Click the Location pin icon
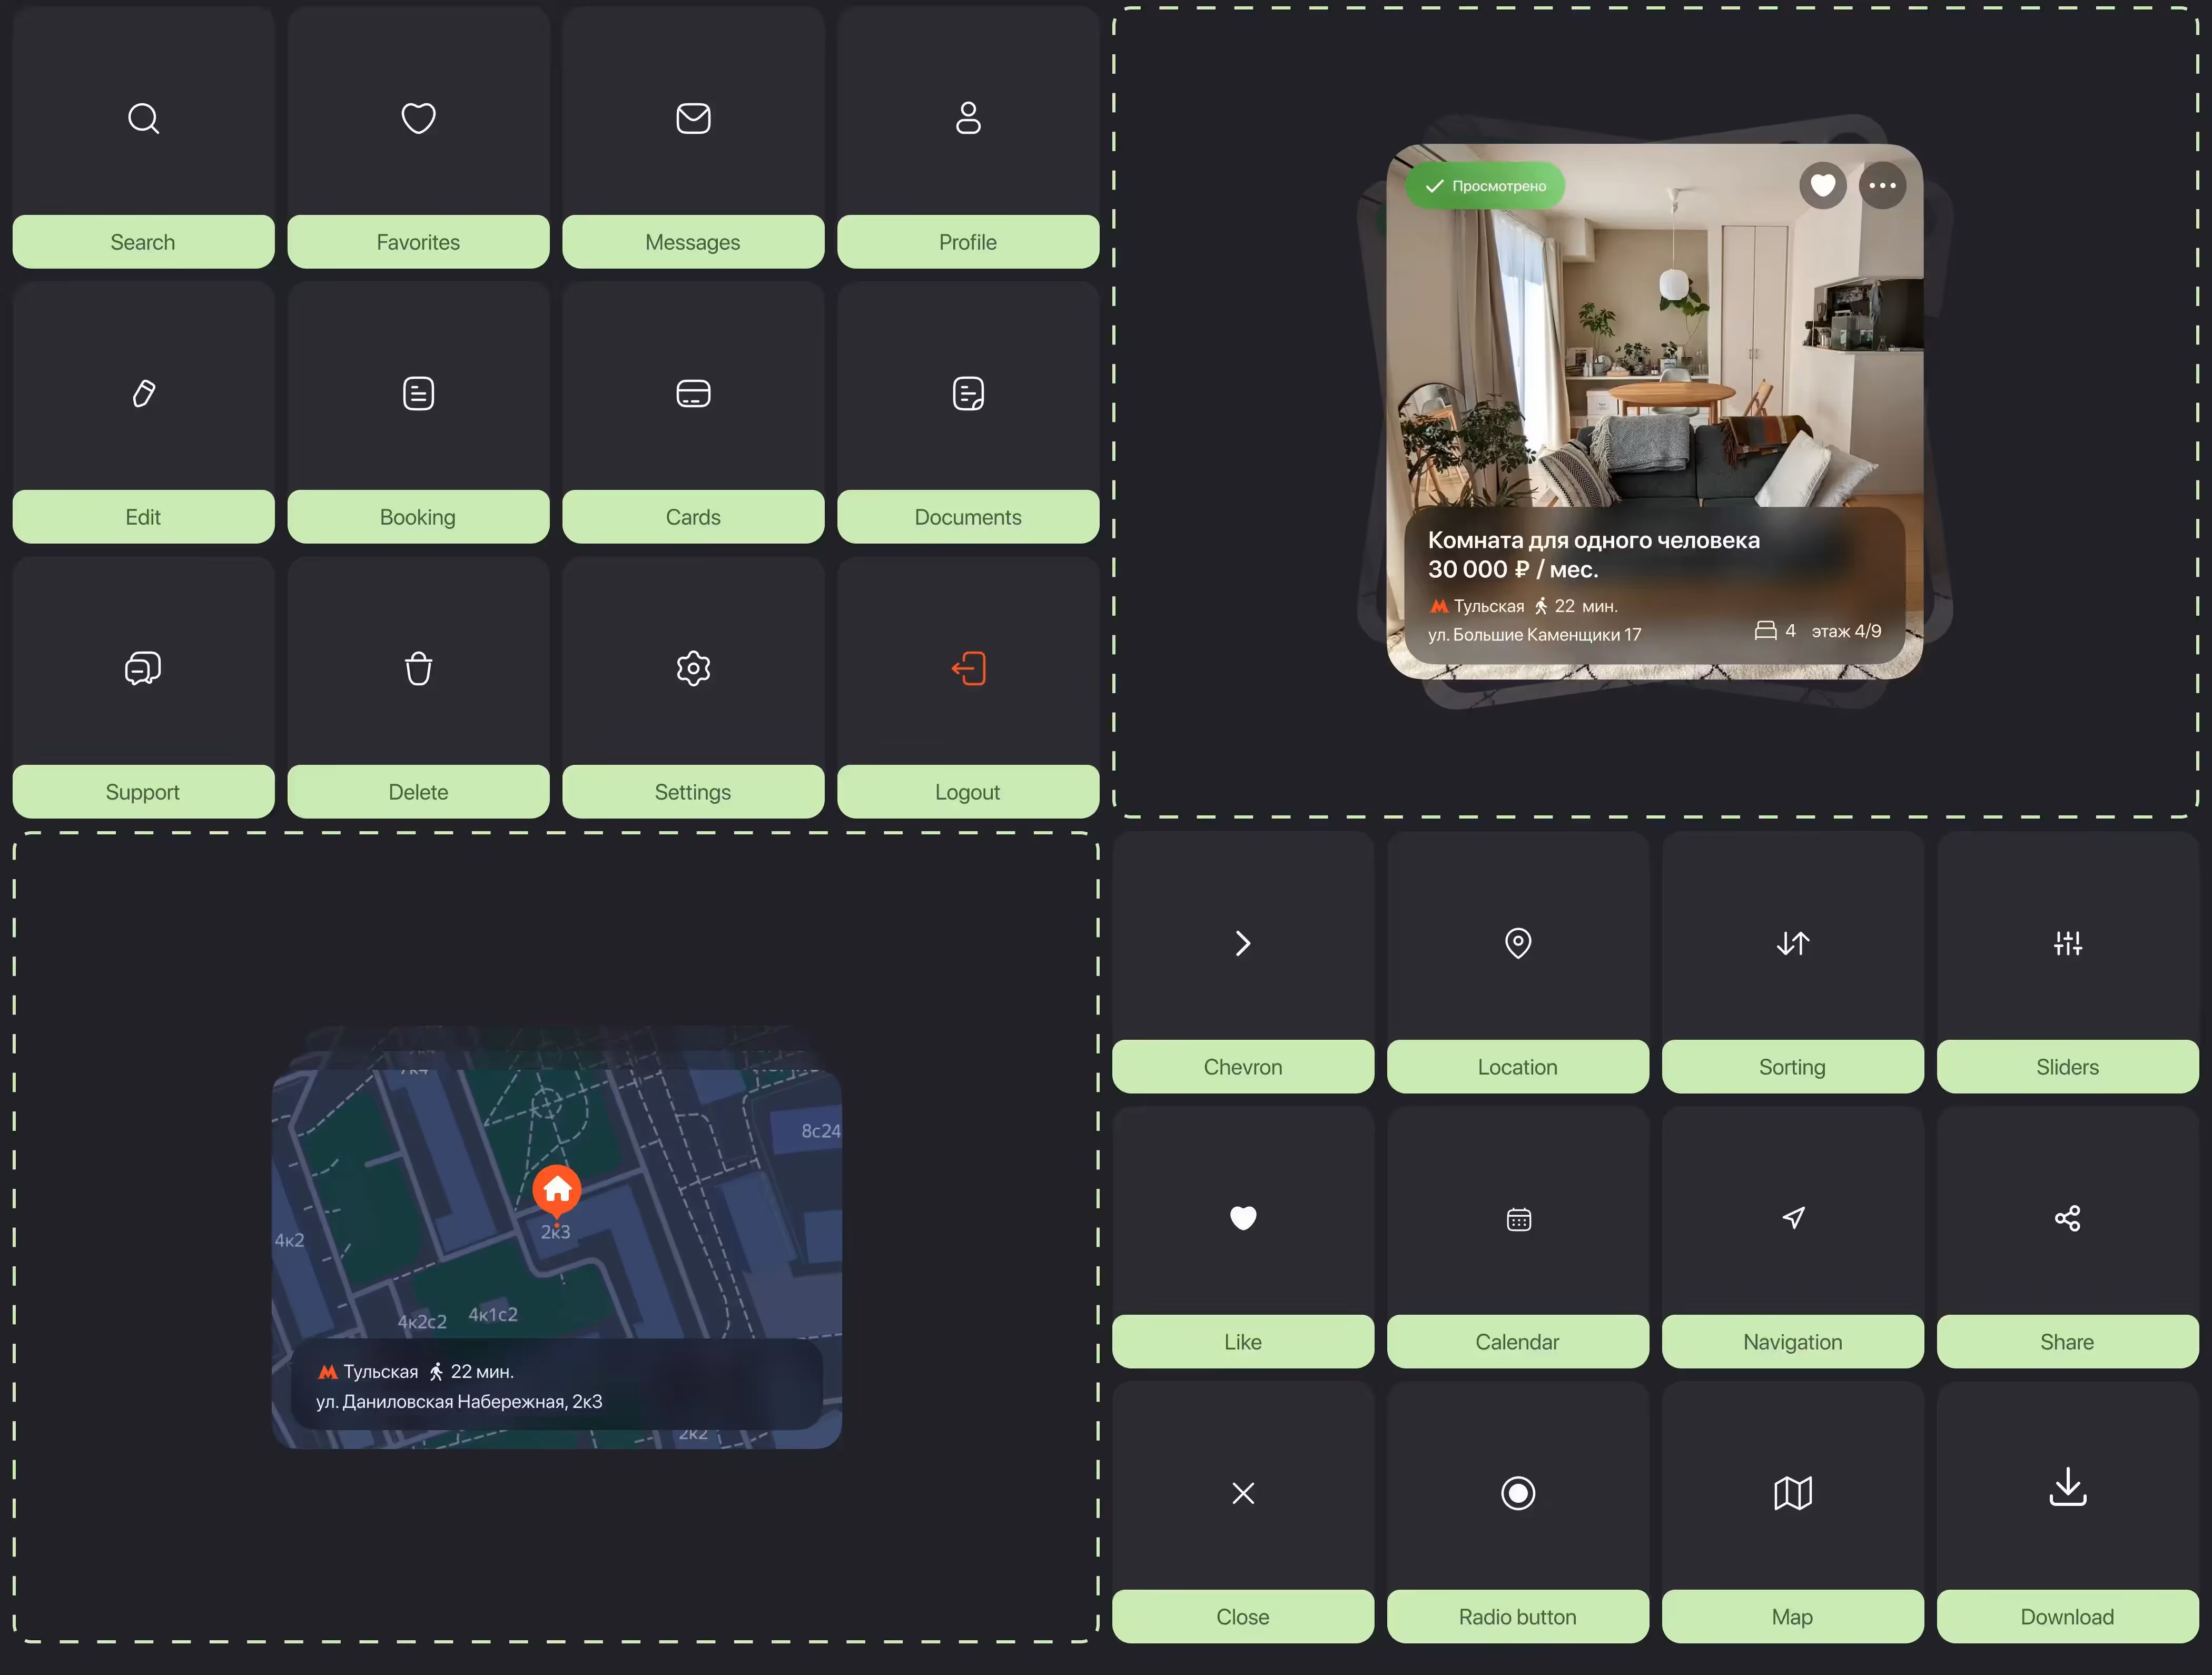Screen dimensions: 2212x1675 [x=1518, y=943]
